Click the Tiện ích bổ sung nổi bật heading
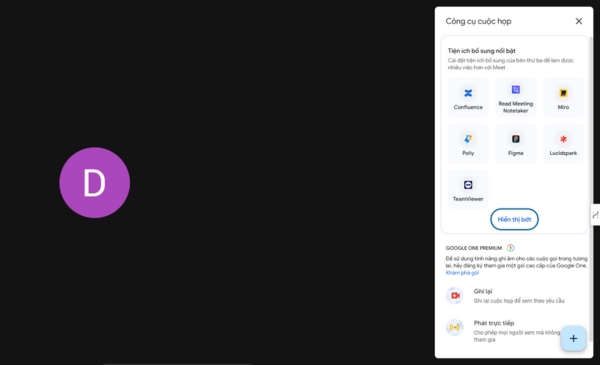This screenshot has height=365, width=600. (481, 51)
